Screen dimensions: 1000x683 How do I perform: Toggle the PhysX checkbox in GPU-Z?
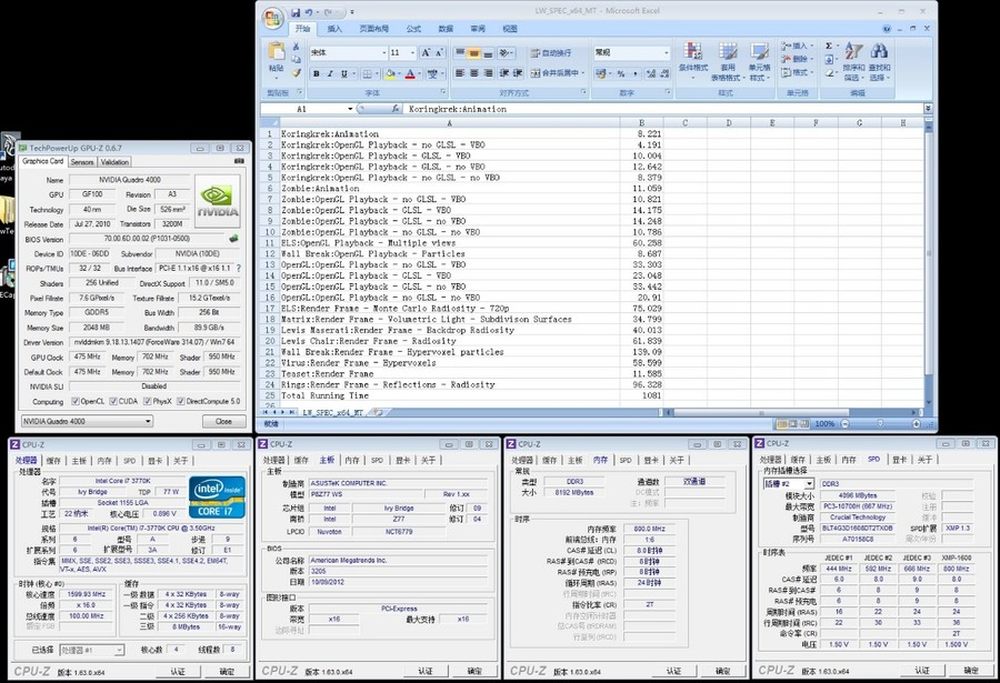(147, 401)
